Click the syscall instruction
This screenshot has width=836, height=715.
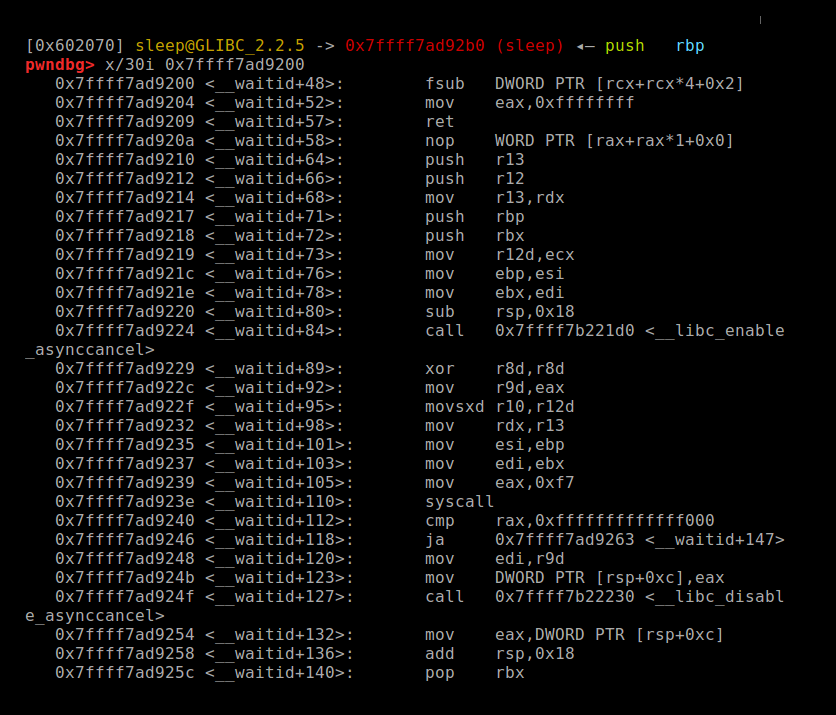click(459, 502)
